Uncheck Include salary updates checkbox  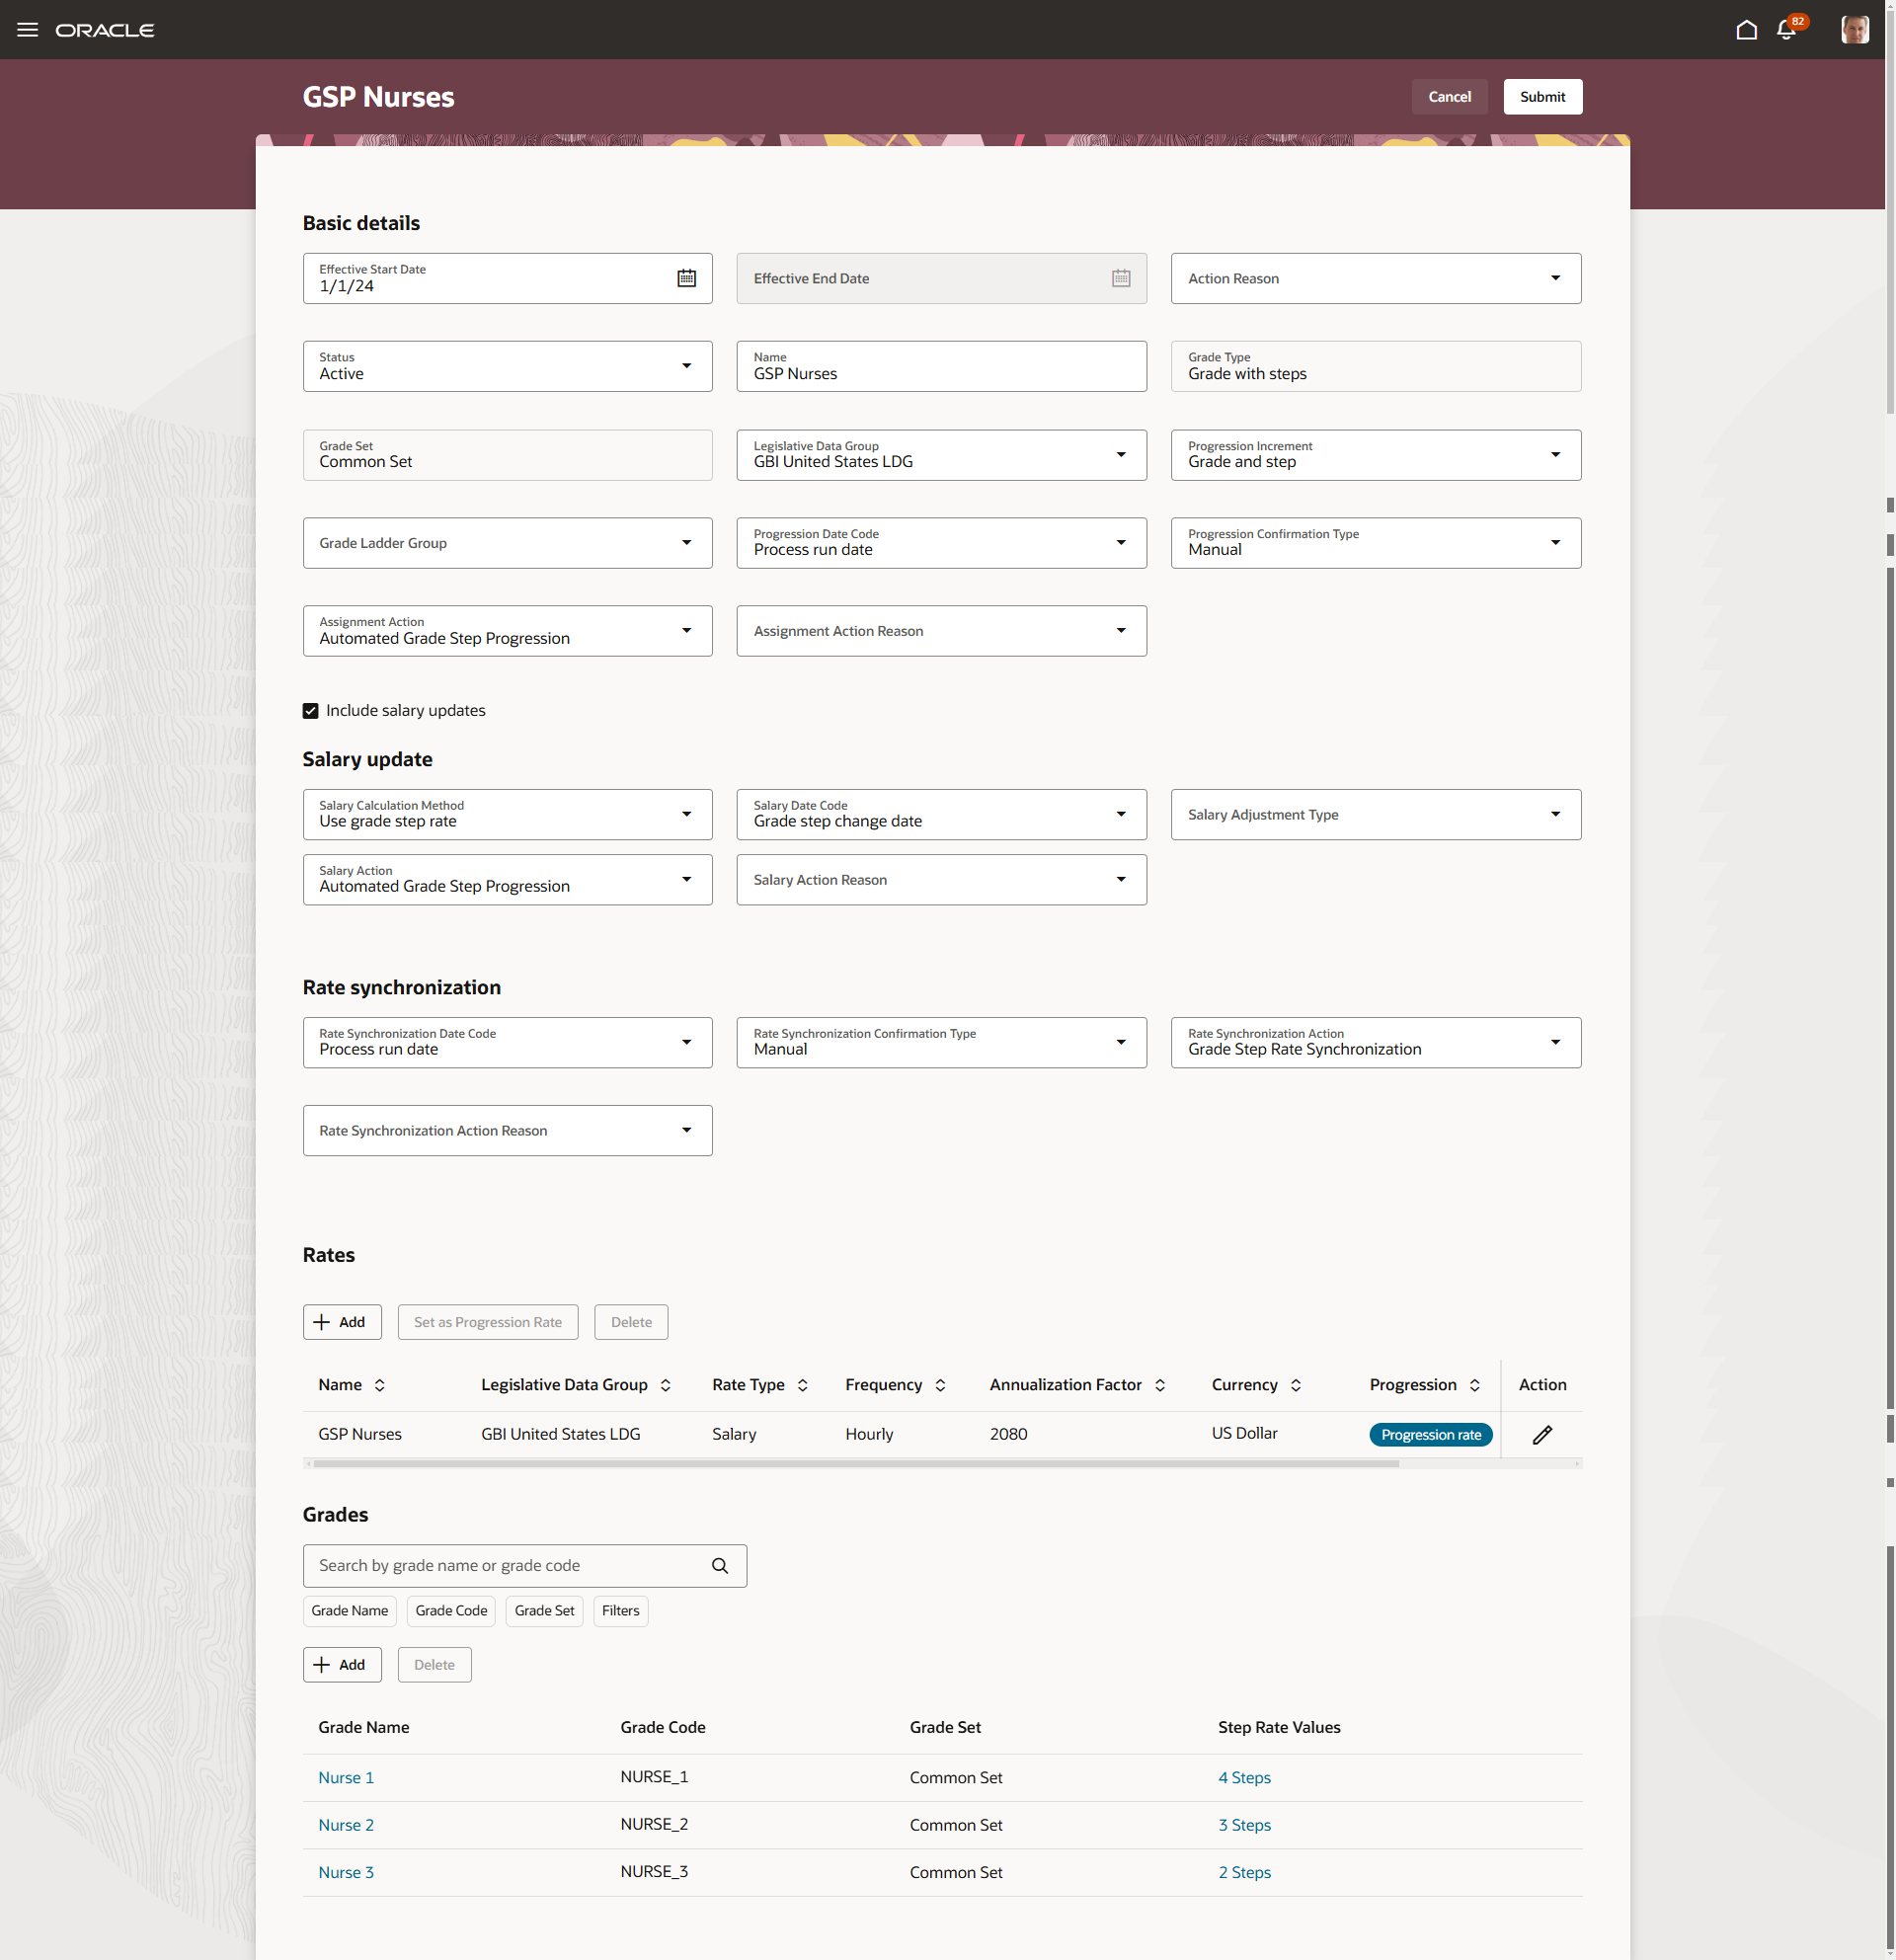[x=311, y=710]
